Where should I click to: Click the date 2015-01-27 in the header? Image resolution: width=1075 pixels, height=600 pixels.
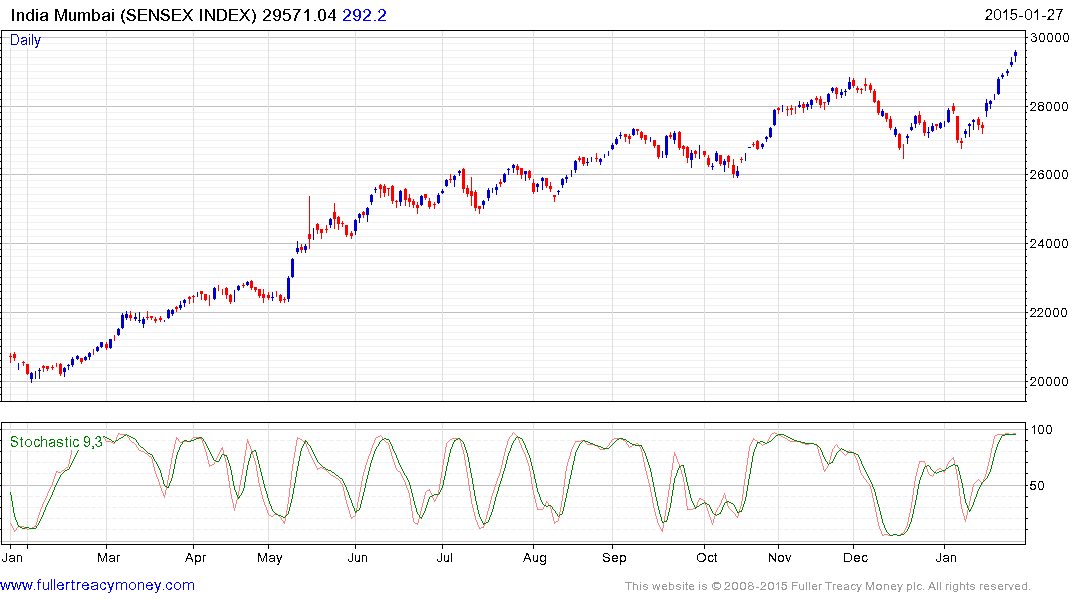point(1024,15)
